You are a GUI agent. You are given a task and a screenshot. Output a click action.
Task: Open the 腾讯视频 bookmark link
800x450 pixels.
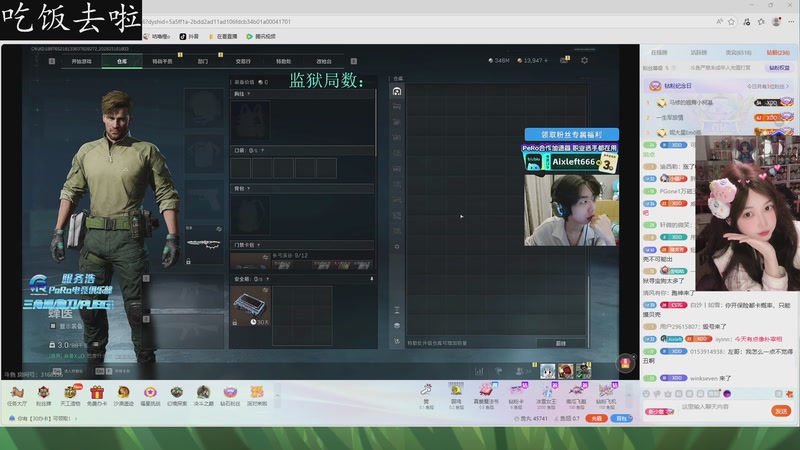[x=261, y=36]
